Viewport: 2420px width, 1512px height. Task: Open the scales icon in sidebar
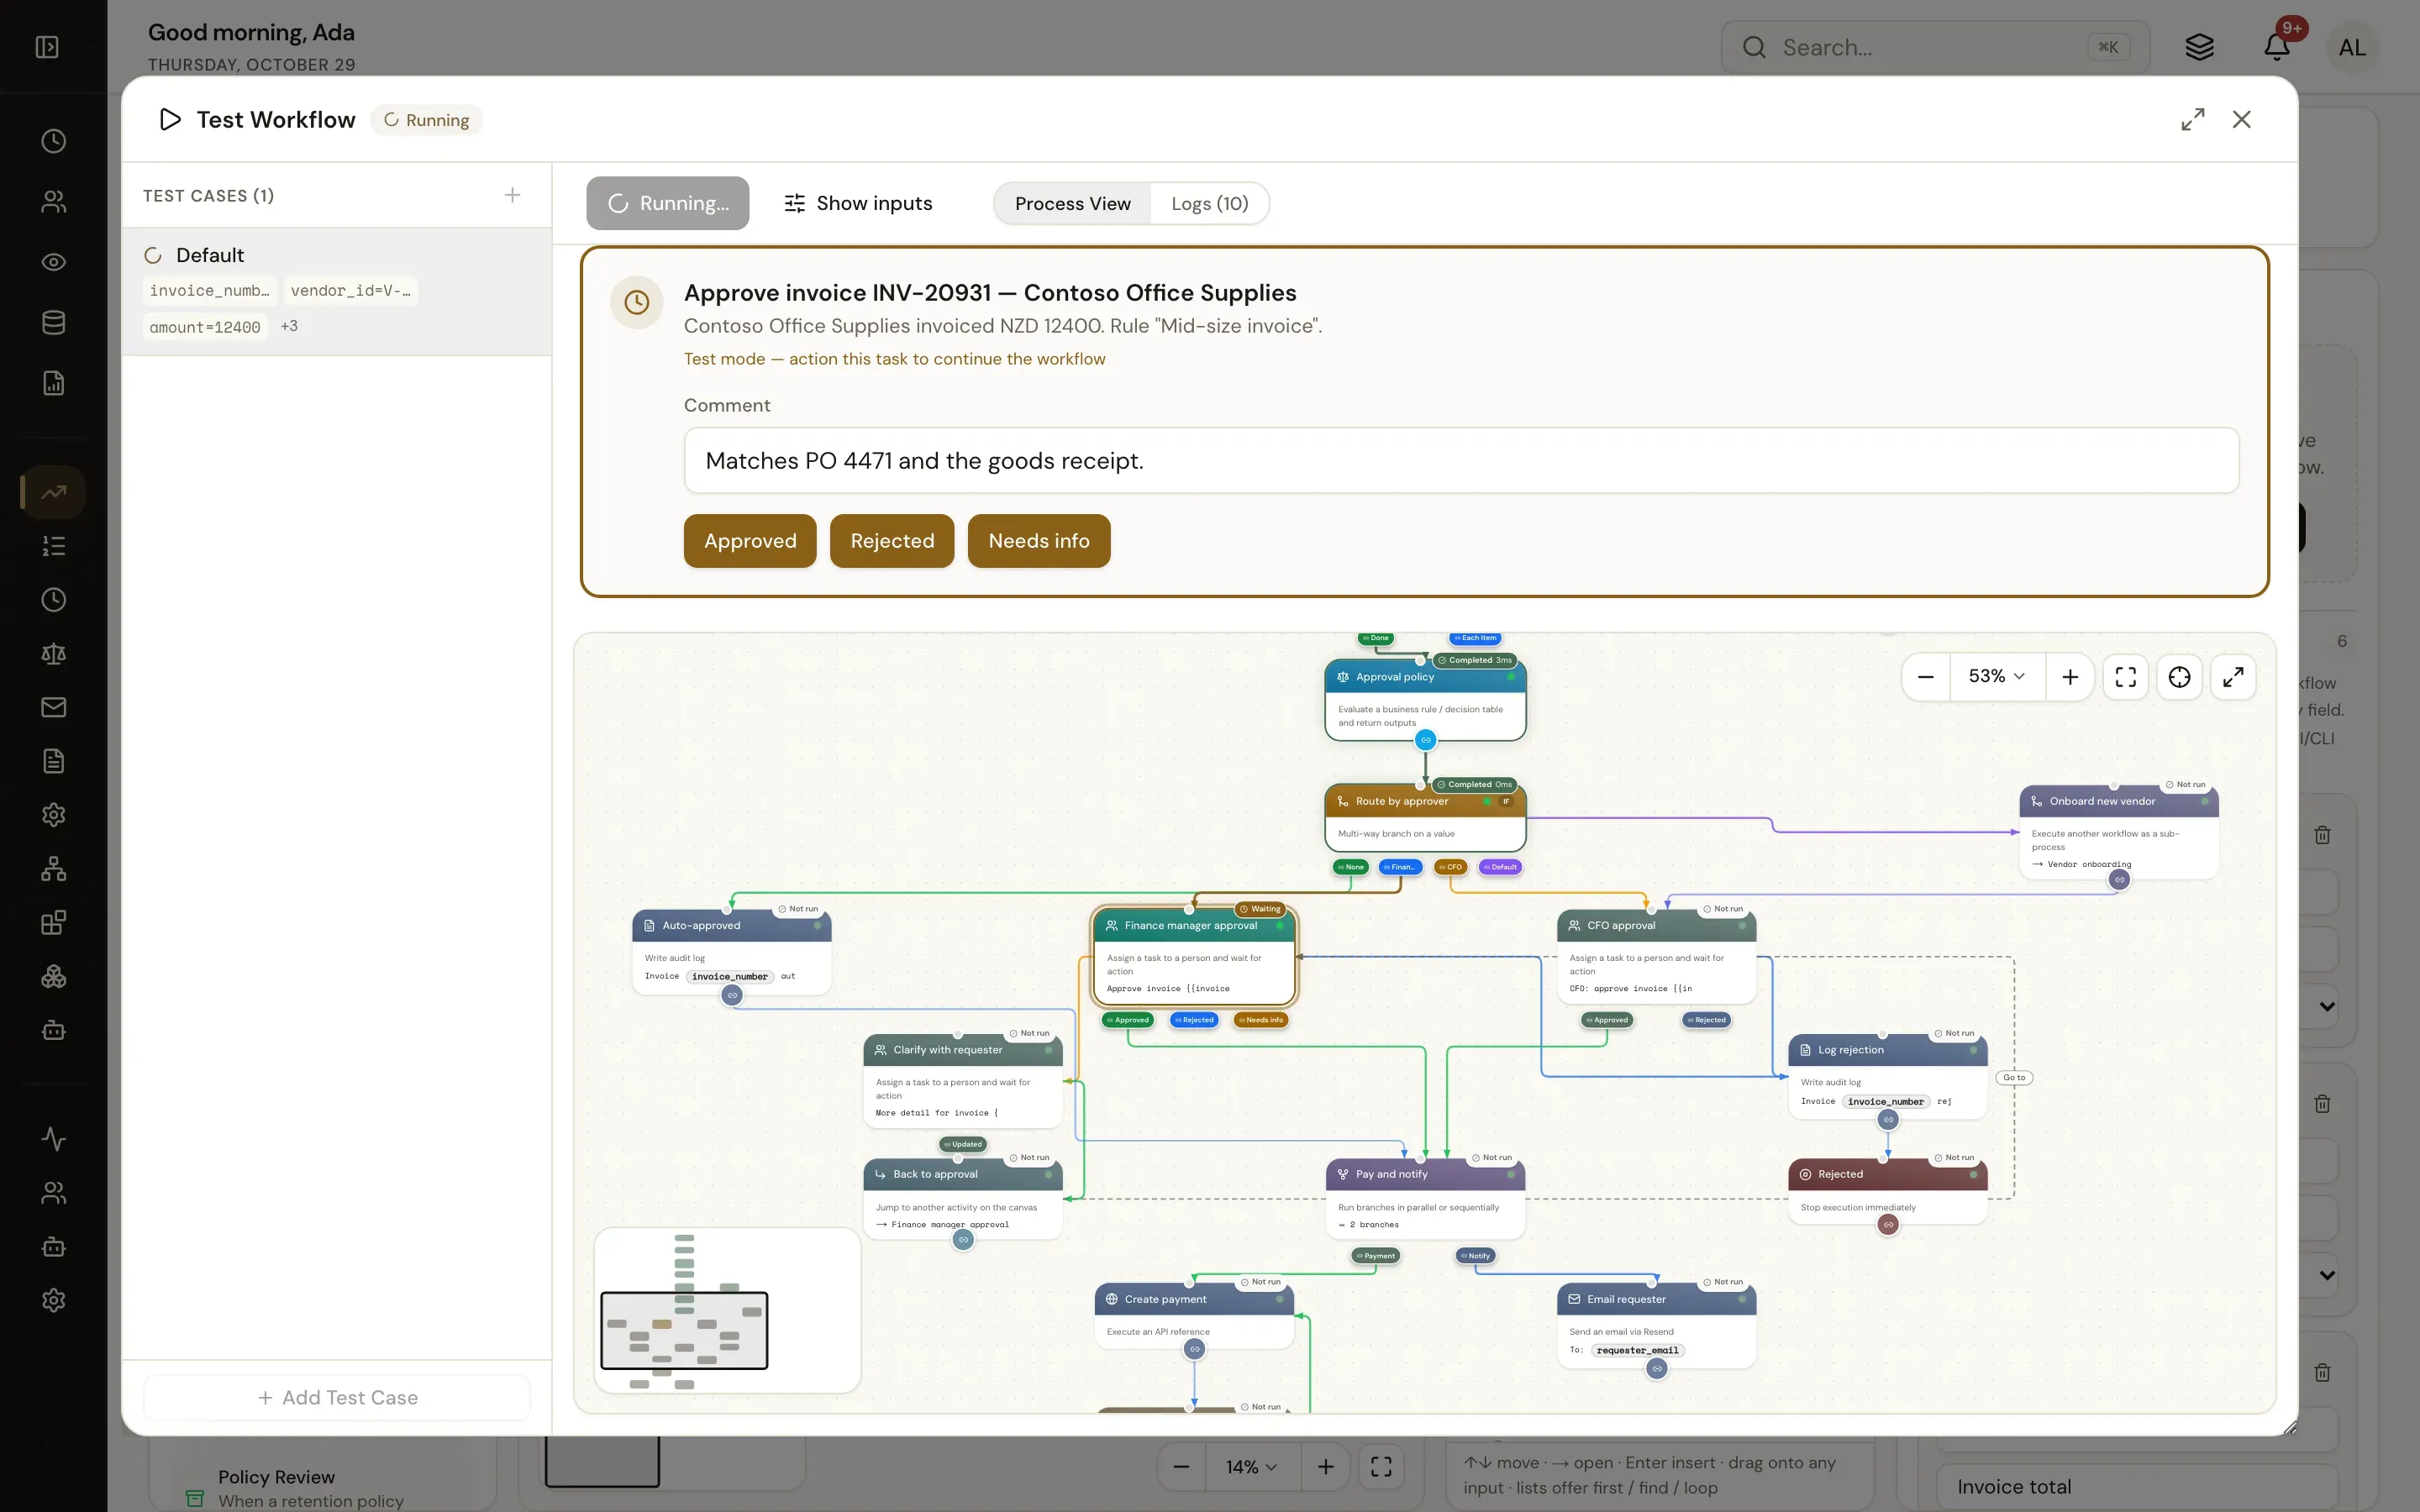click(54, 654)
